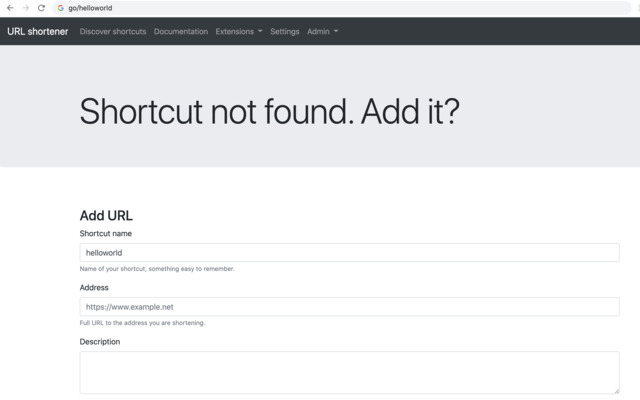This screenshot has height=400, width=640.
Task: Click the "Address" field label
Action: pyautogui.click(x=94, y=287)
